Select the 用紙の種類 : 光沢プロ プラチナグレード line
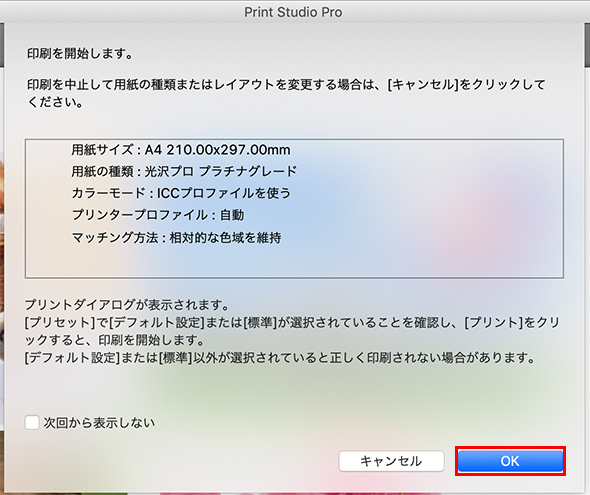590x495 pixels. 184,172
